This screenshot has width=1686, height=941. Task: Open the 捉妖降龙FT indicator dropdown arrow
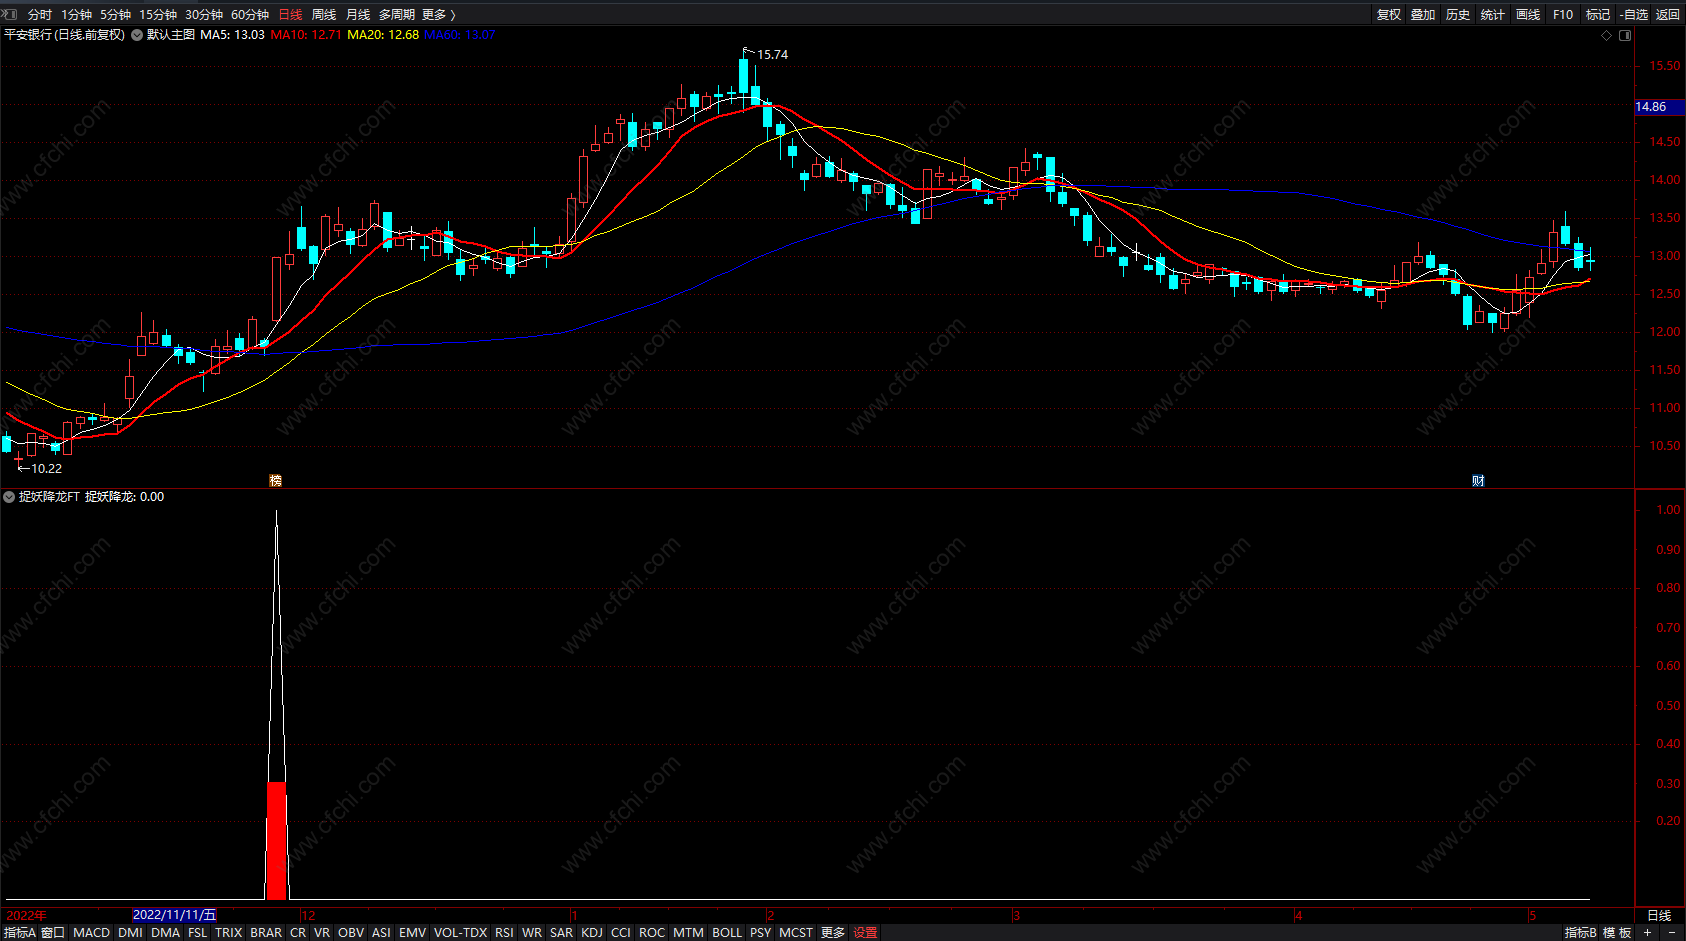click(x=9, y=497)
